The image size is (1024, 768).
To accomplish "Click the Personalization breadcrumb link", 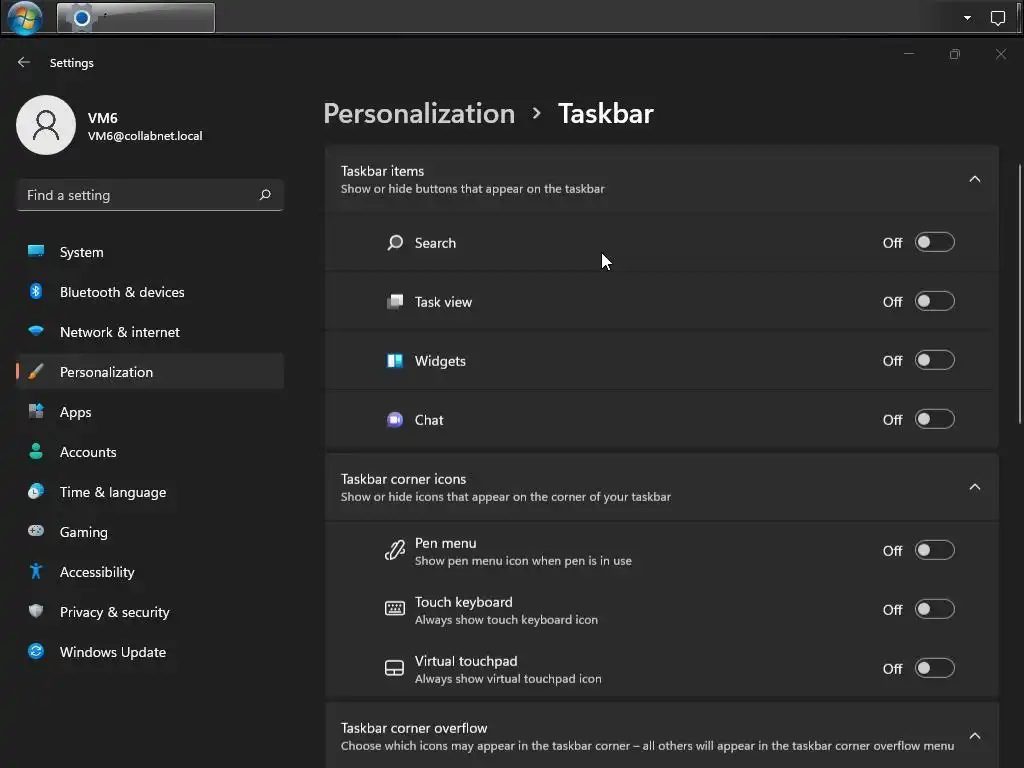I will tap(419, 113).
